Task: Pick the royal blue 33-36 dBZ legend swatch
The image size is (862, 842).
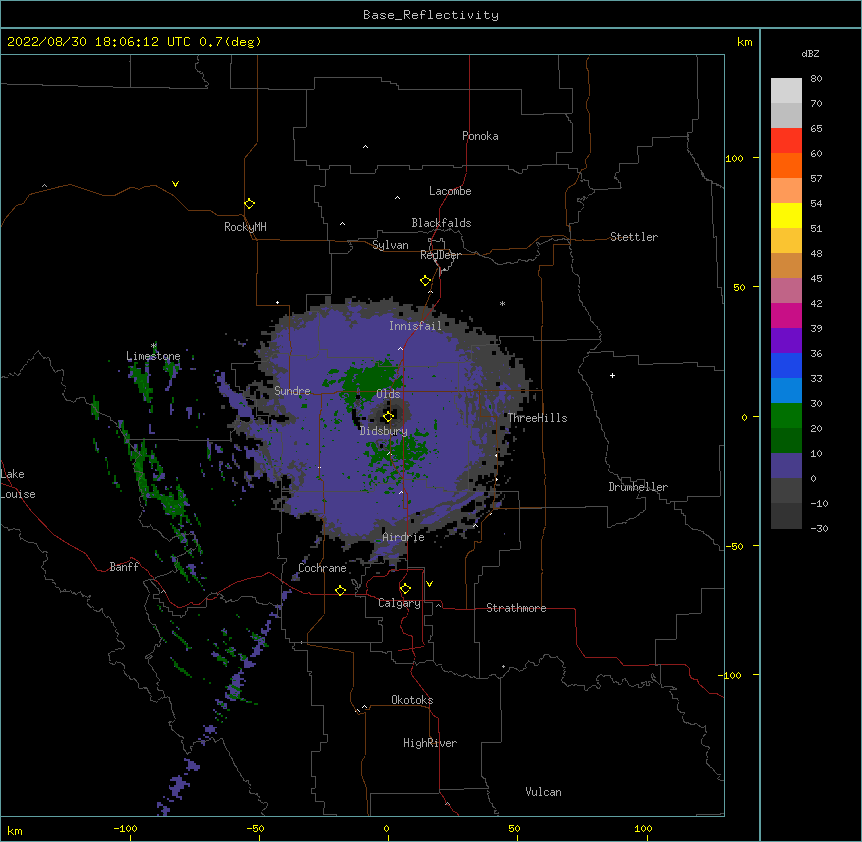Action: pos(786,365)
